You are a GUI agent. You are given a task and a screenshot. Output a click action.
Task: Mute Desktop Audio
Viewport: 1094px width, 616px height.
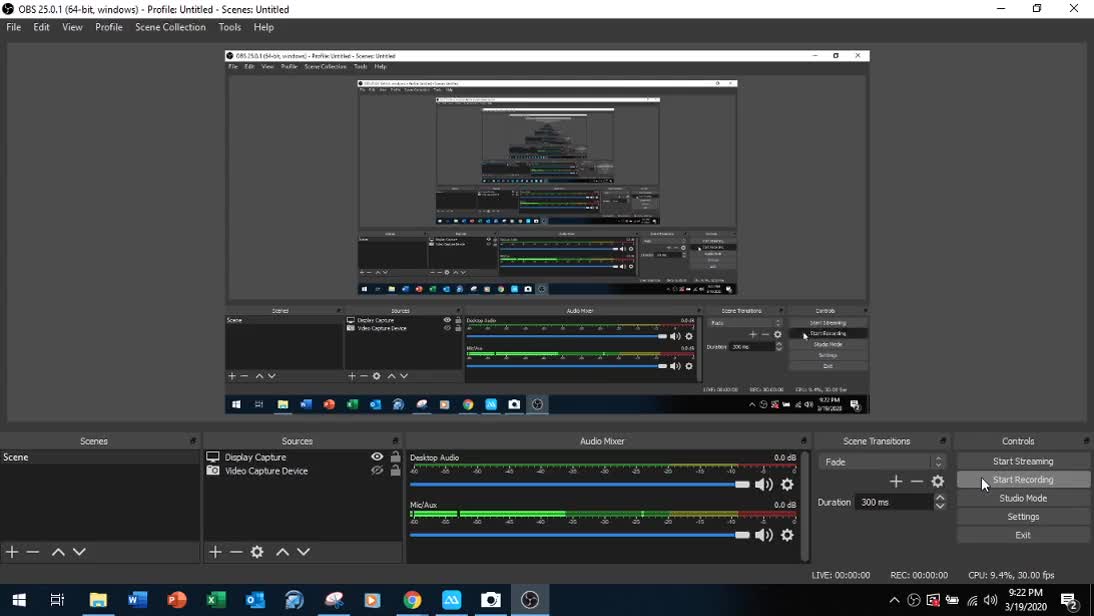click(764, 484)
